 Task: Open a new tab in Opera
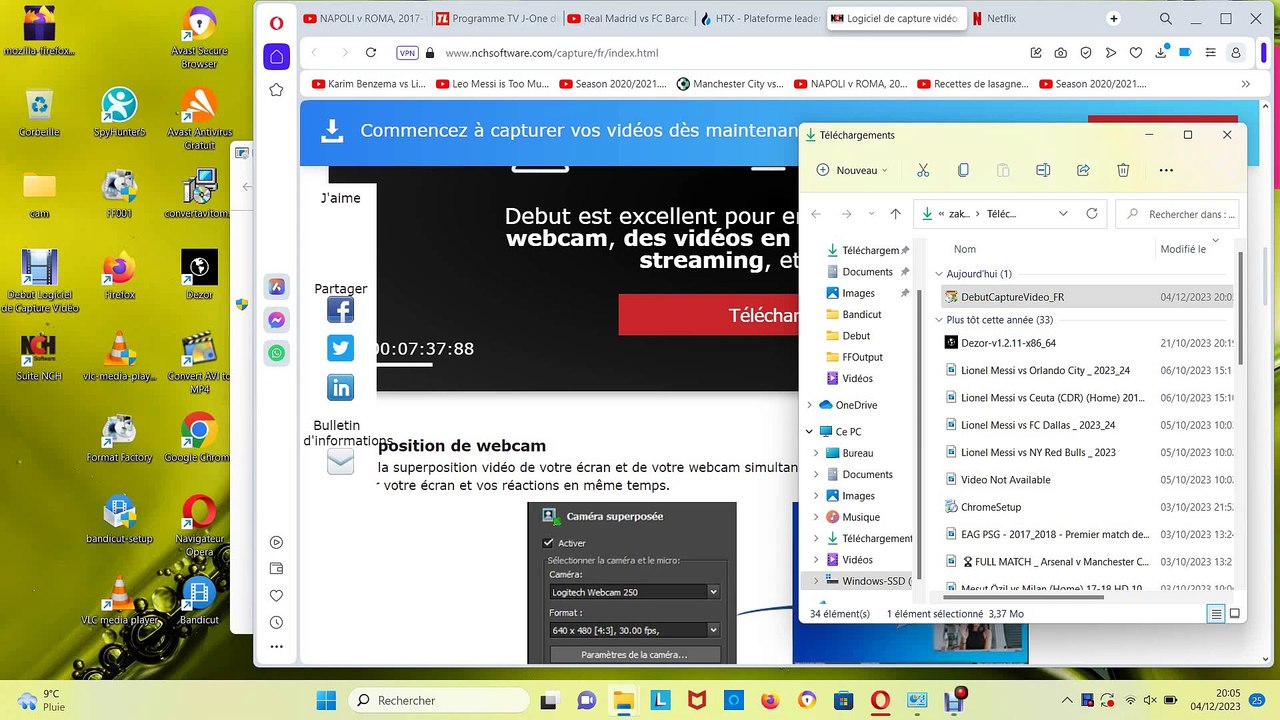1114,19
